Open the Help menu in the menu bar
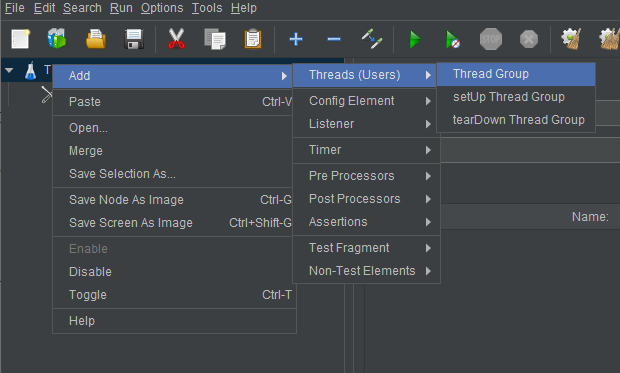Viewport: 620px width, 373px height. (244, 8)
